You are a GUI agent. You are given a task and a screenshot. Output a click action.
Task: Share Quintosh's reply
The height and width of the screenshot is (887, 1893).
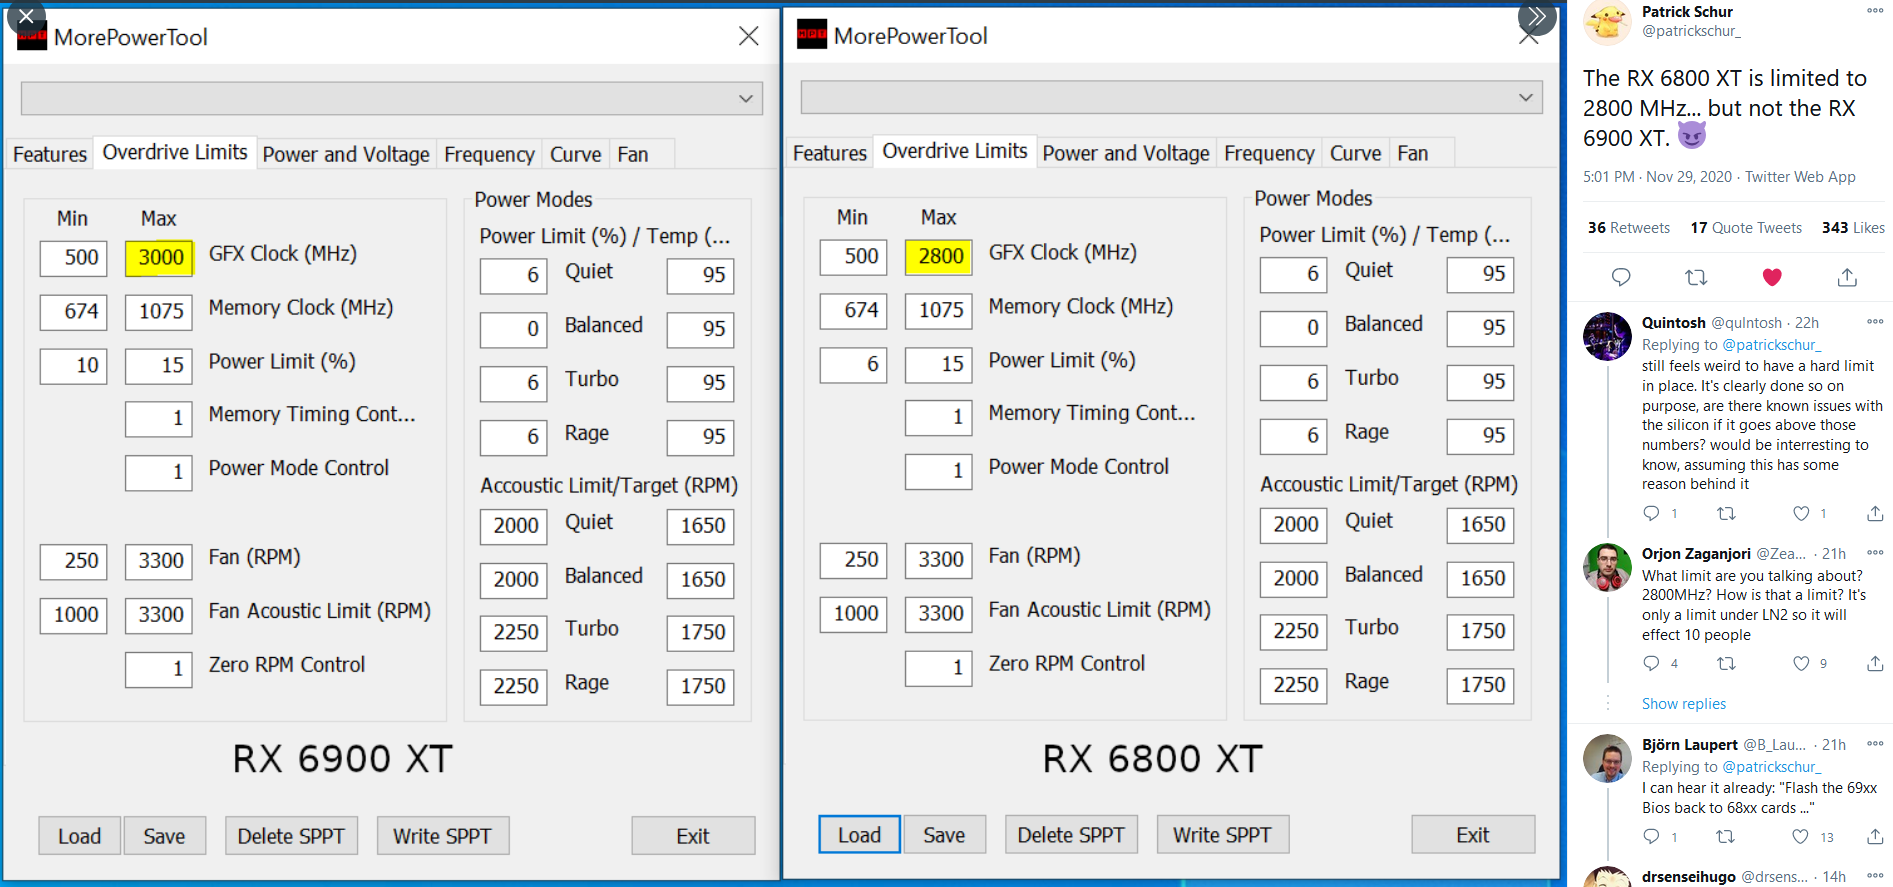(x=1875, y=513)
